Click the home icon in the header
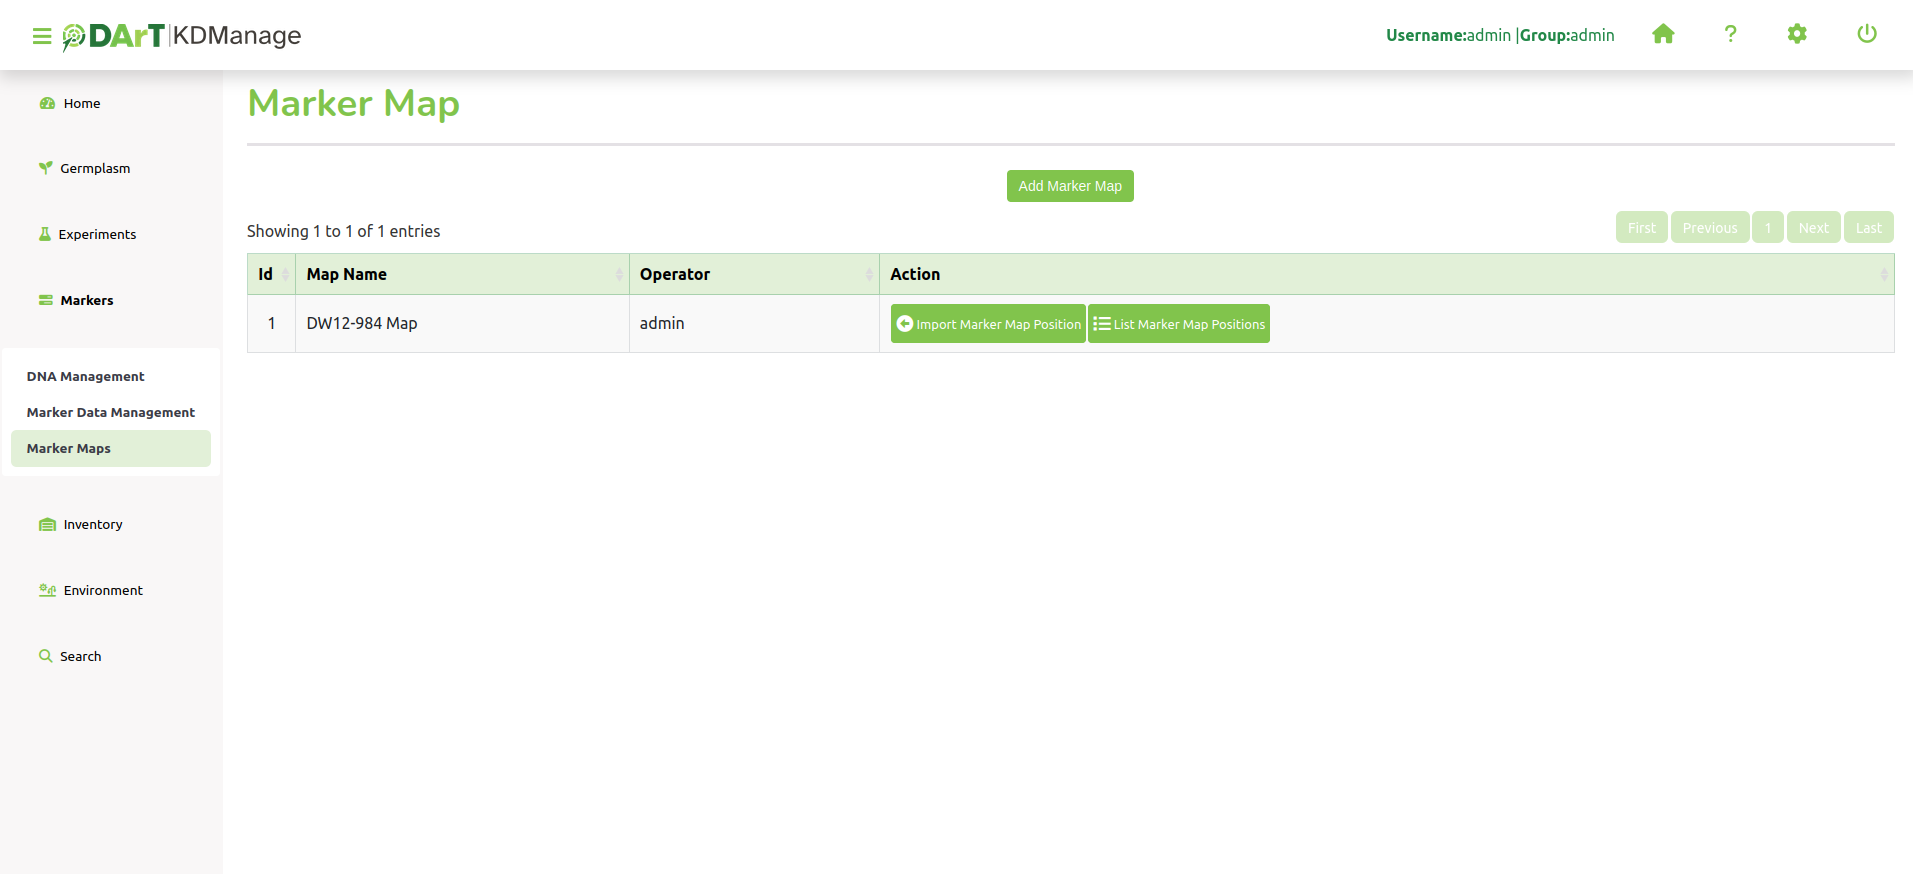 (x=1663, y=35)
